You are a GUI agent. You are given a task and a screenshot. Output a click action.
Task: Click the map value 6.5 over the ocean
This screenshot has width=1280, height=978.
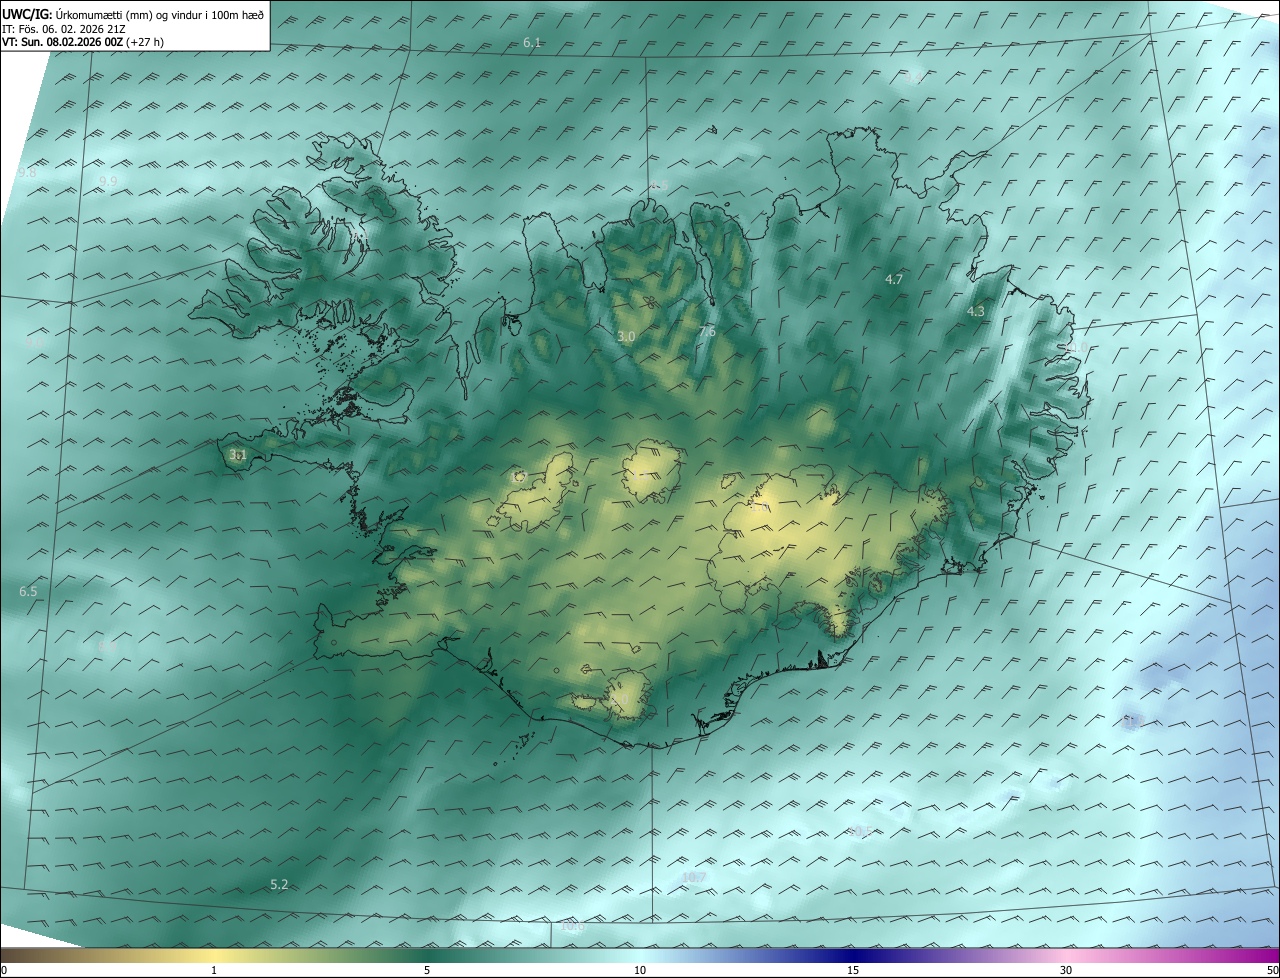click(x=28, y=592)
